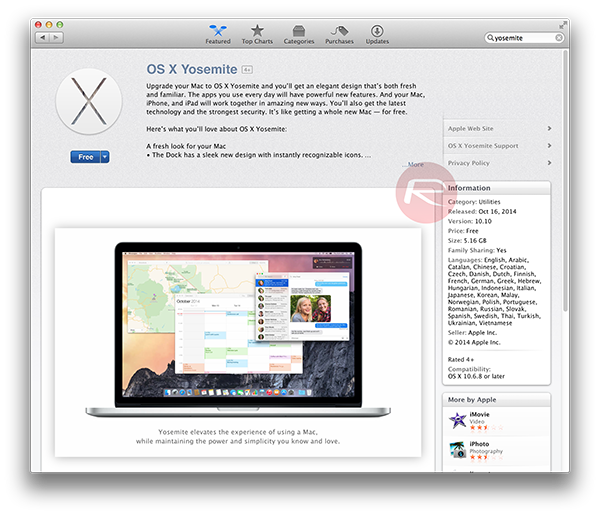
Task: Click the back navigation arrow
Action: [42, 37]
